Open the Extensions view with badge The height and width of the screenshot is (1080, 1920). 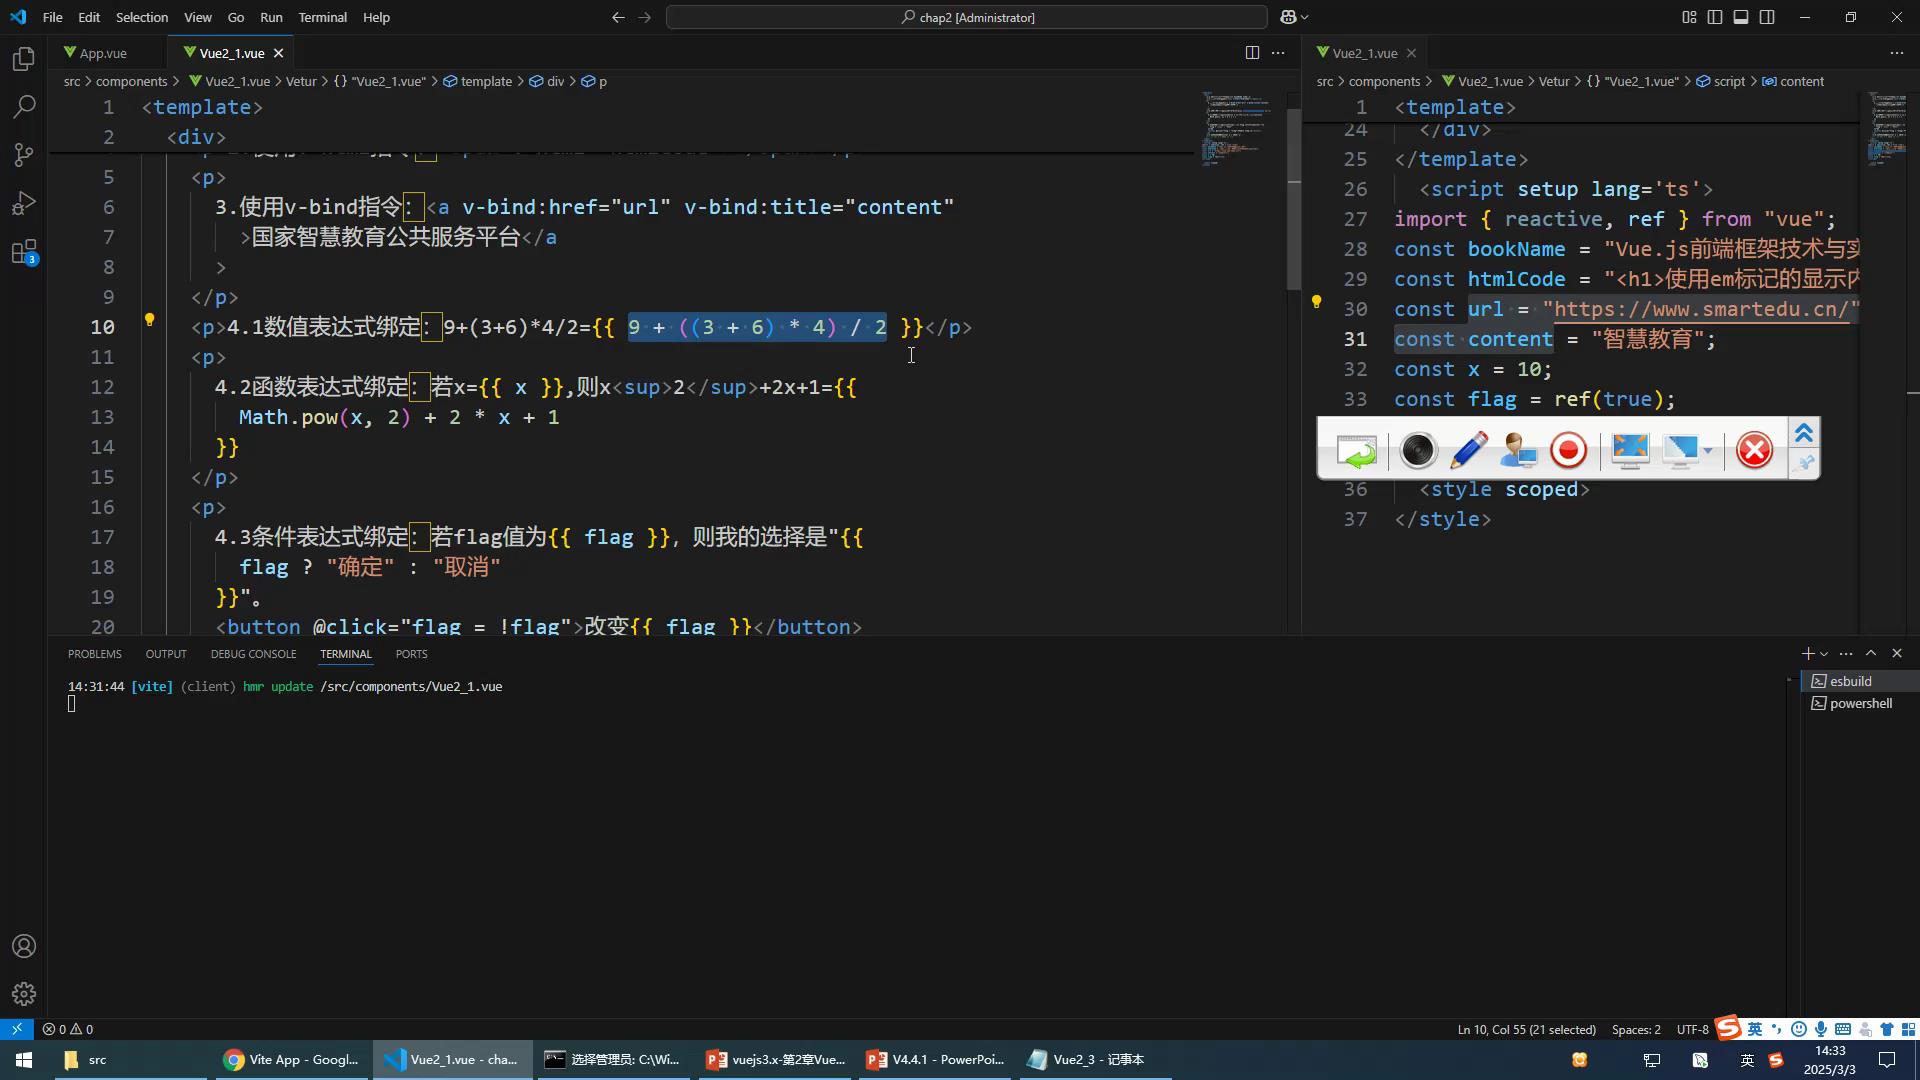coord(24,252)
